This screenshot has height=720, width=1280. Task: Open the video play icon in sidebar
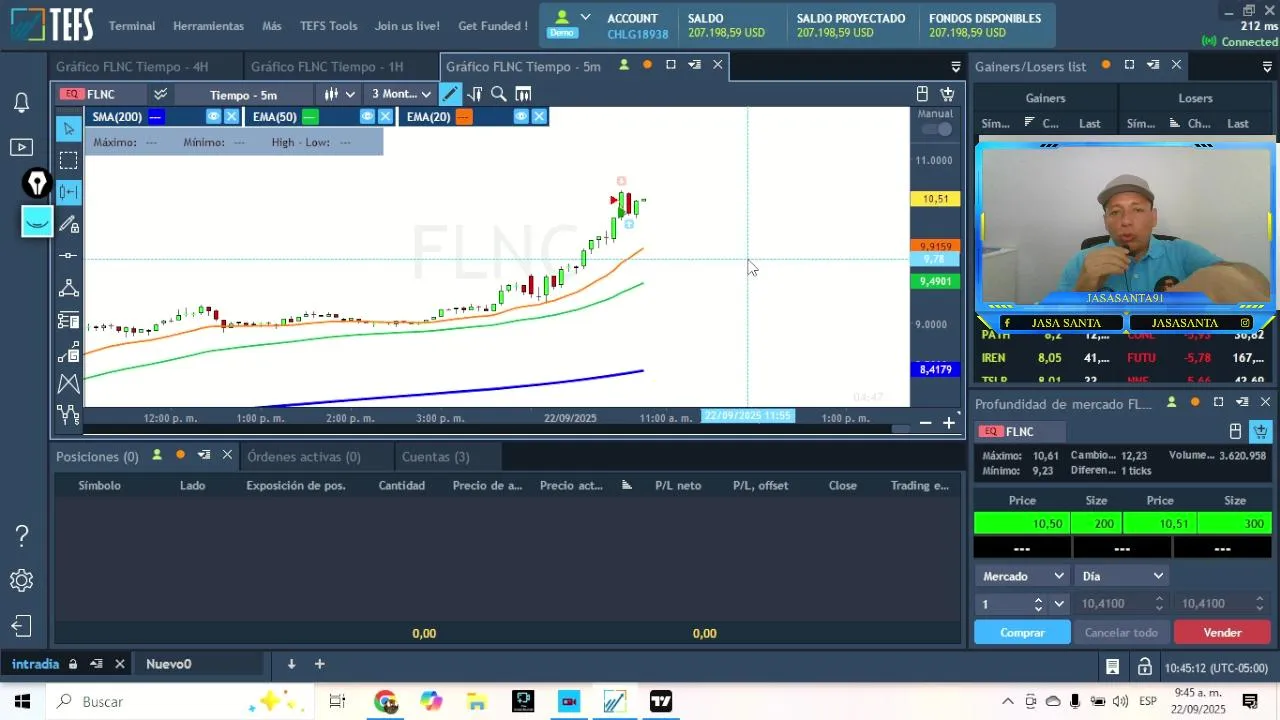pyautogui.click(x=21, y=147)
